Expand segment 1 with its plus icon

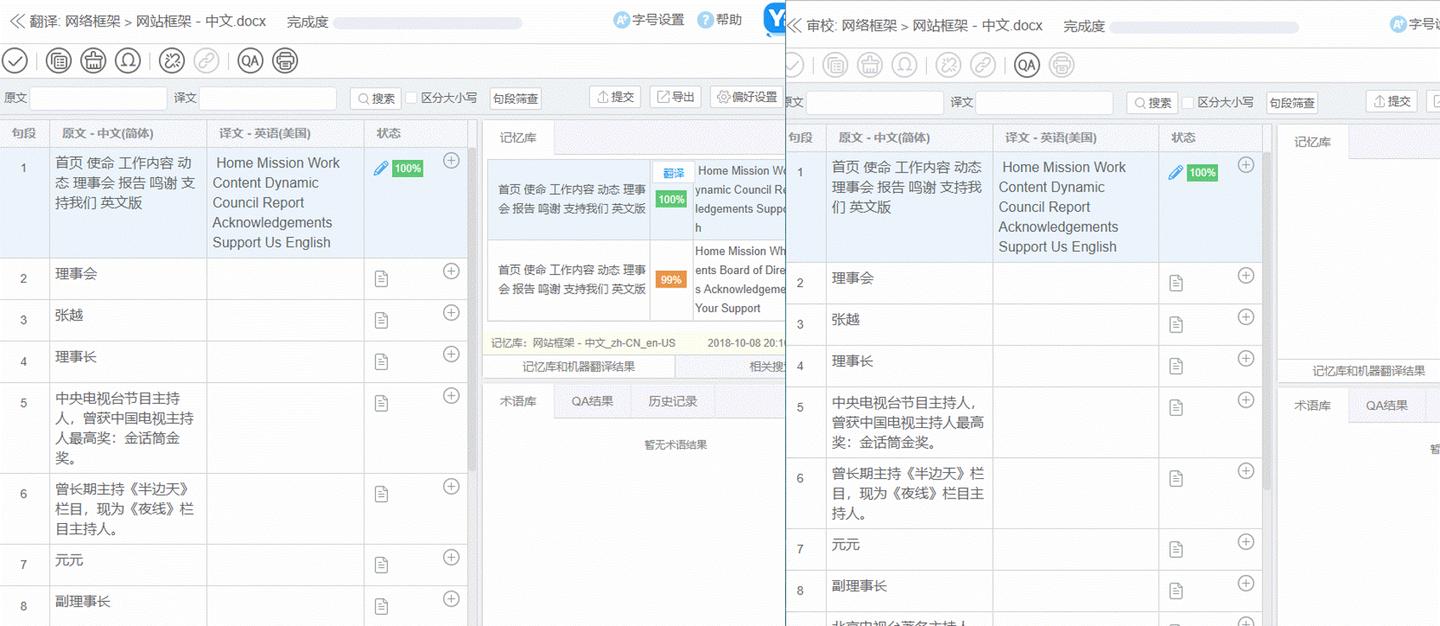[451, 160]
